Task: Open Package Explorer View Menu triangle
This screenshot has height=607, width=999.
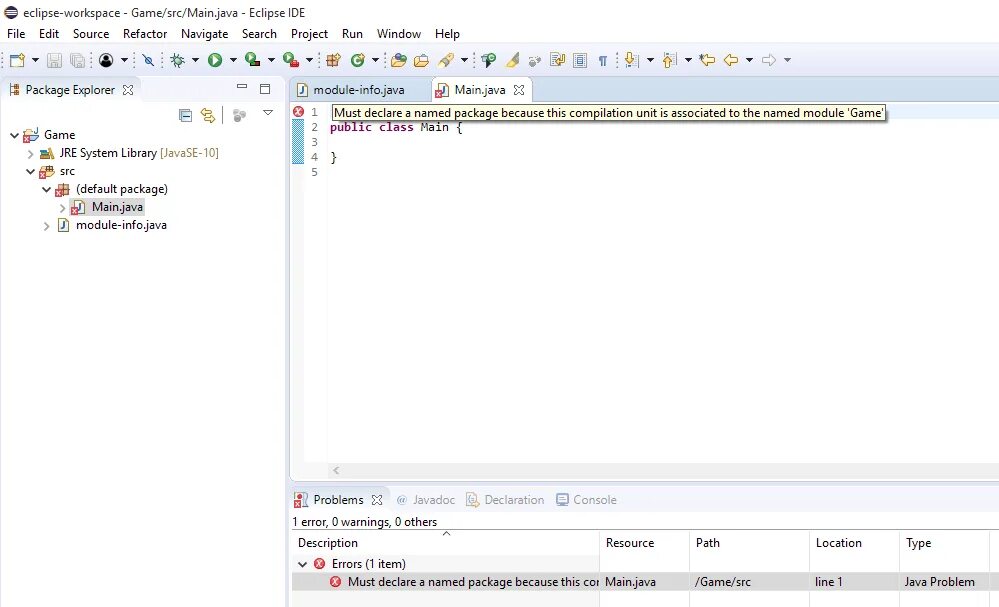Action: pos(268,113)
